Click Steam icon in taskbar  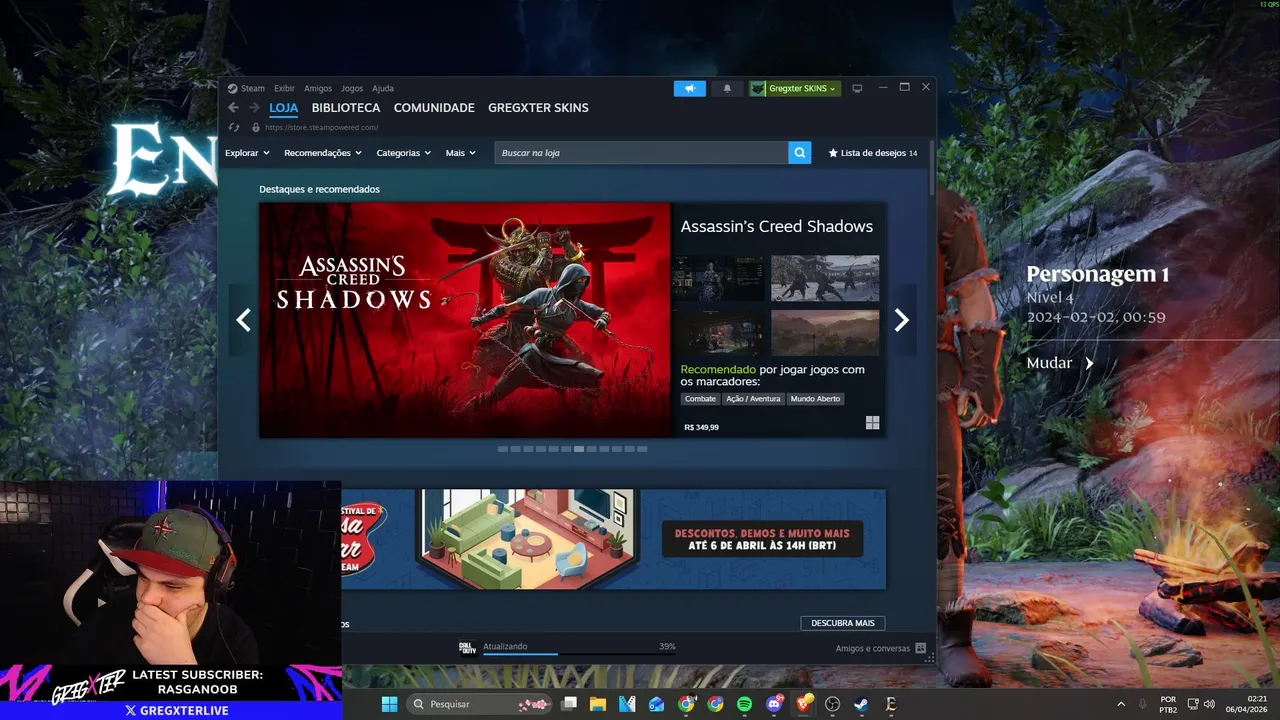861,704
